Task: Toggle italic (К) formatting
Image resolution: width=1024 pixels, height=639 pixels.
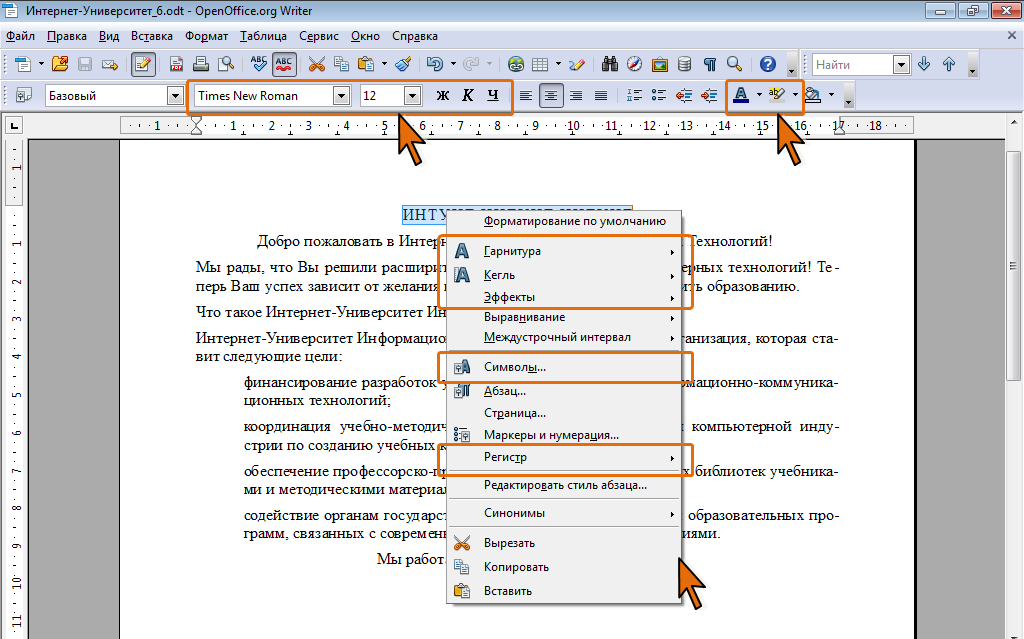Action: click(x=468, y=95)
